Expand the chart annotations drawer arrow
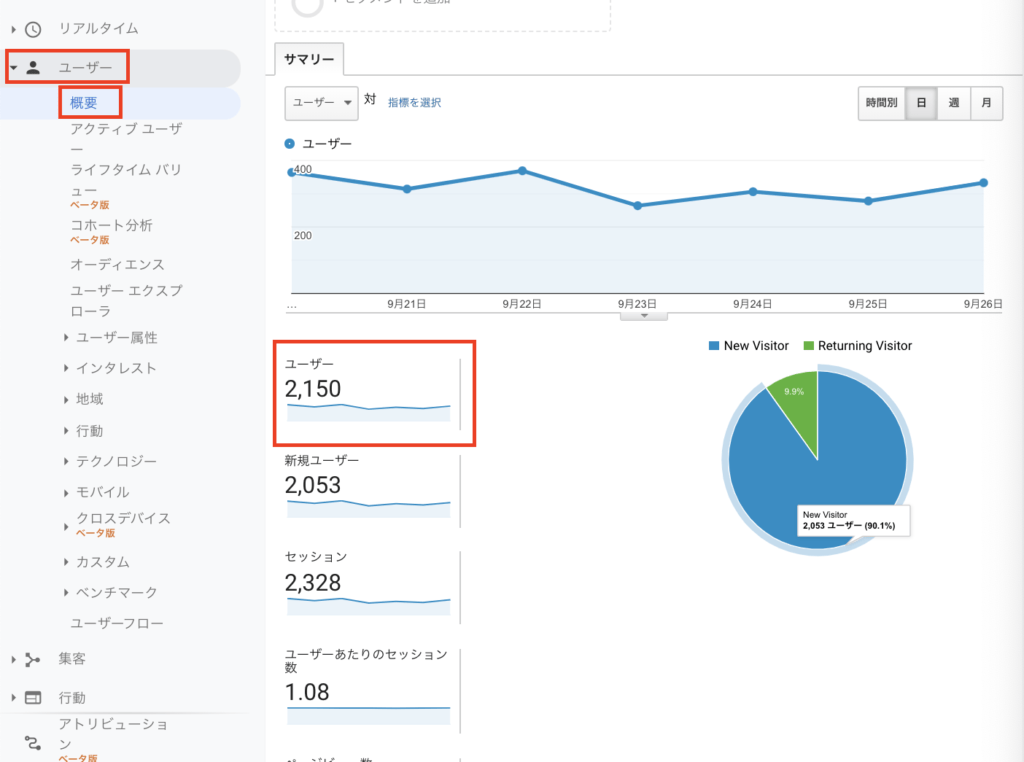Viewport: 1024px width, 762px height. pos(644,316)
